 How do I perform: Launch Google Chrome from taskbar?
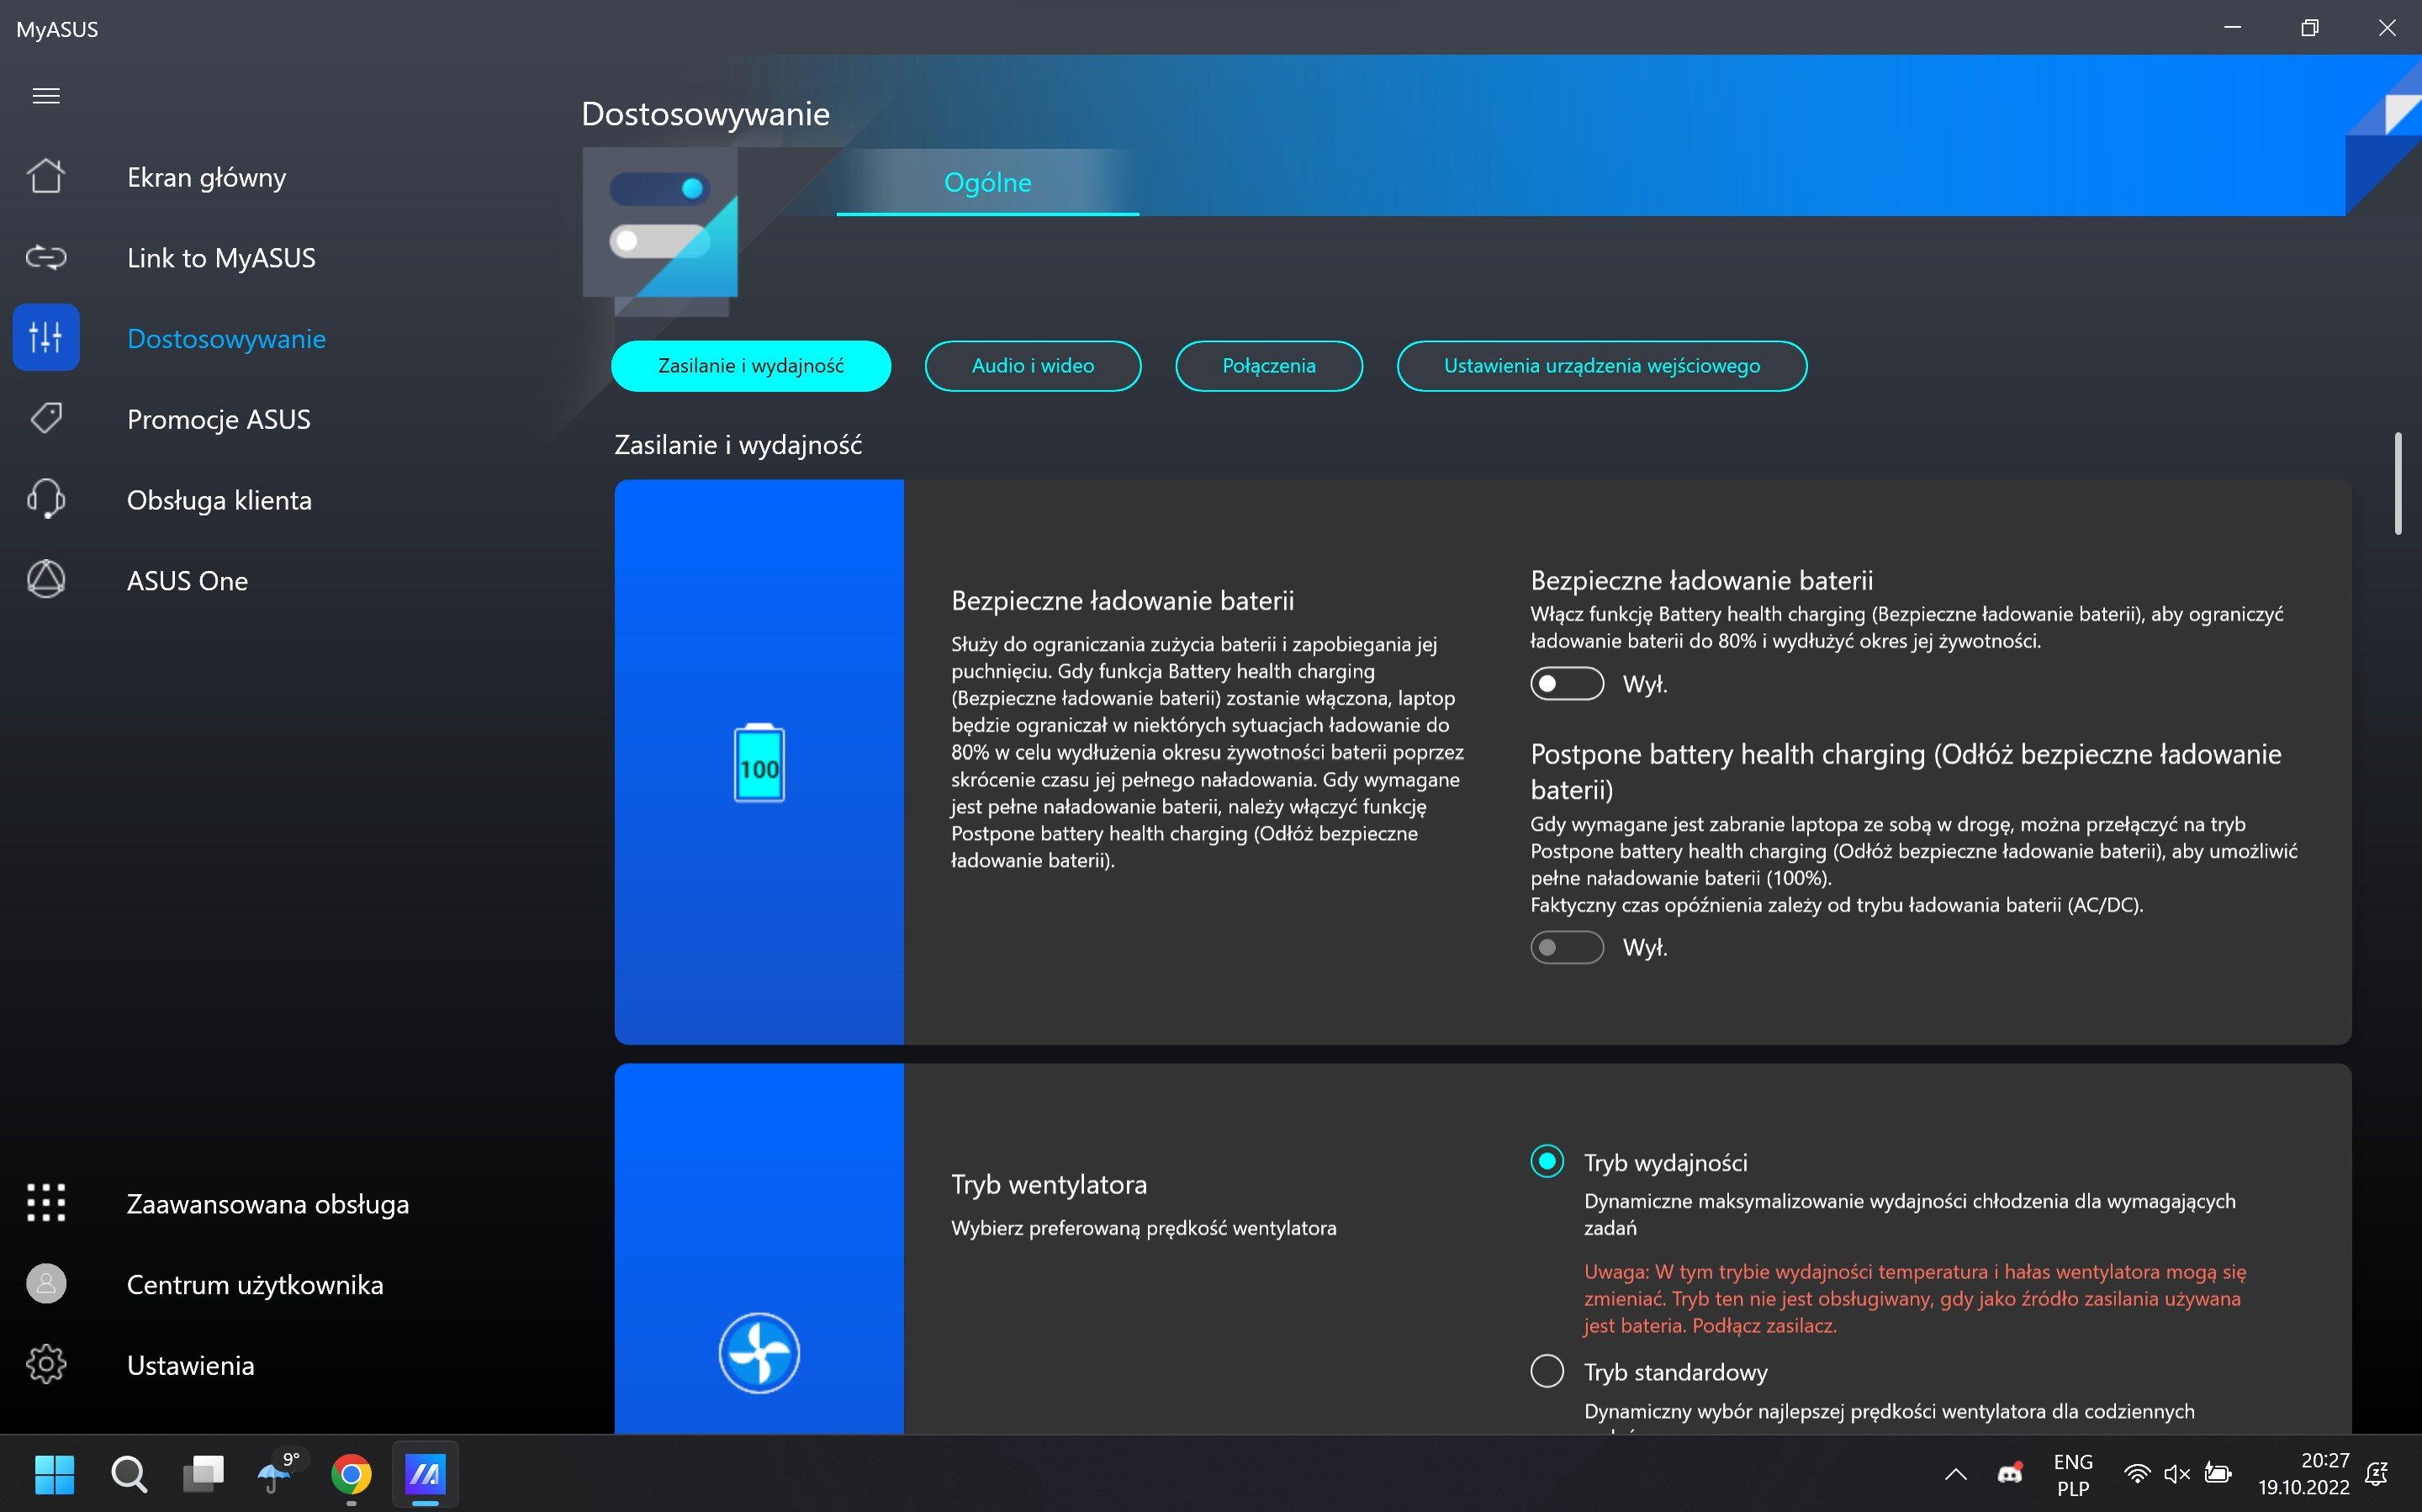coord(351,1474)
